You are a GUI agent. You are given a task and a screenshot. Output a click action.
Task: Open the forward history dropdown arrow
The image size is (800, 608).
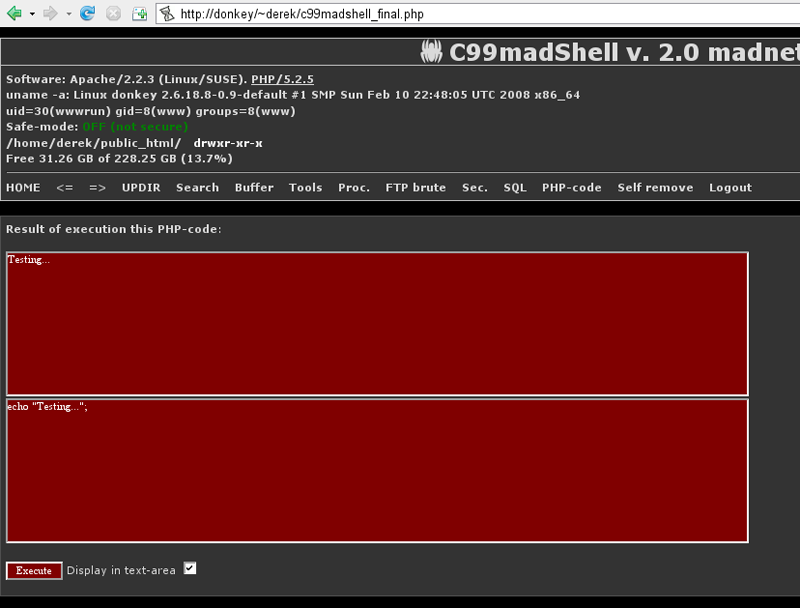69,14
